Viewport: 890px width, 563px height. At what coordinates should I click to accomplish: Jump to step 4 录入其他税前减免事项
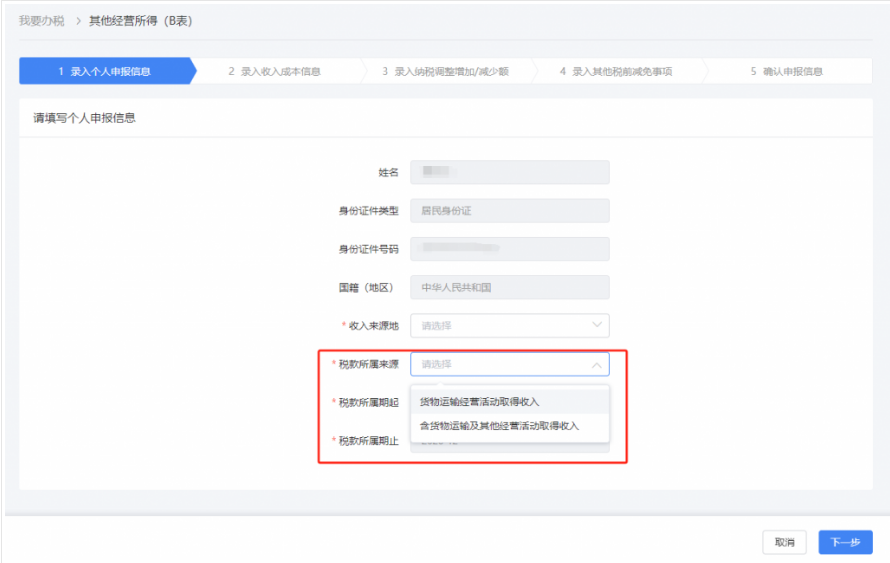tap(615, 72)
